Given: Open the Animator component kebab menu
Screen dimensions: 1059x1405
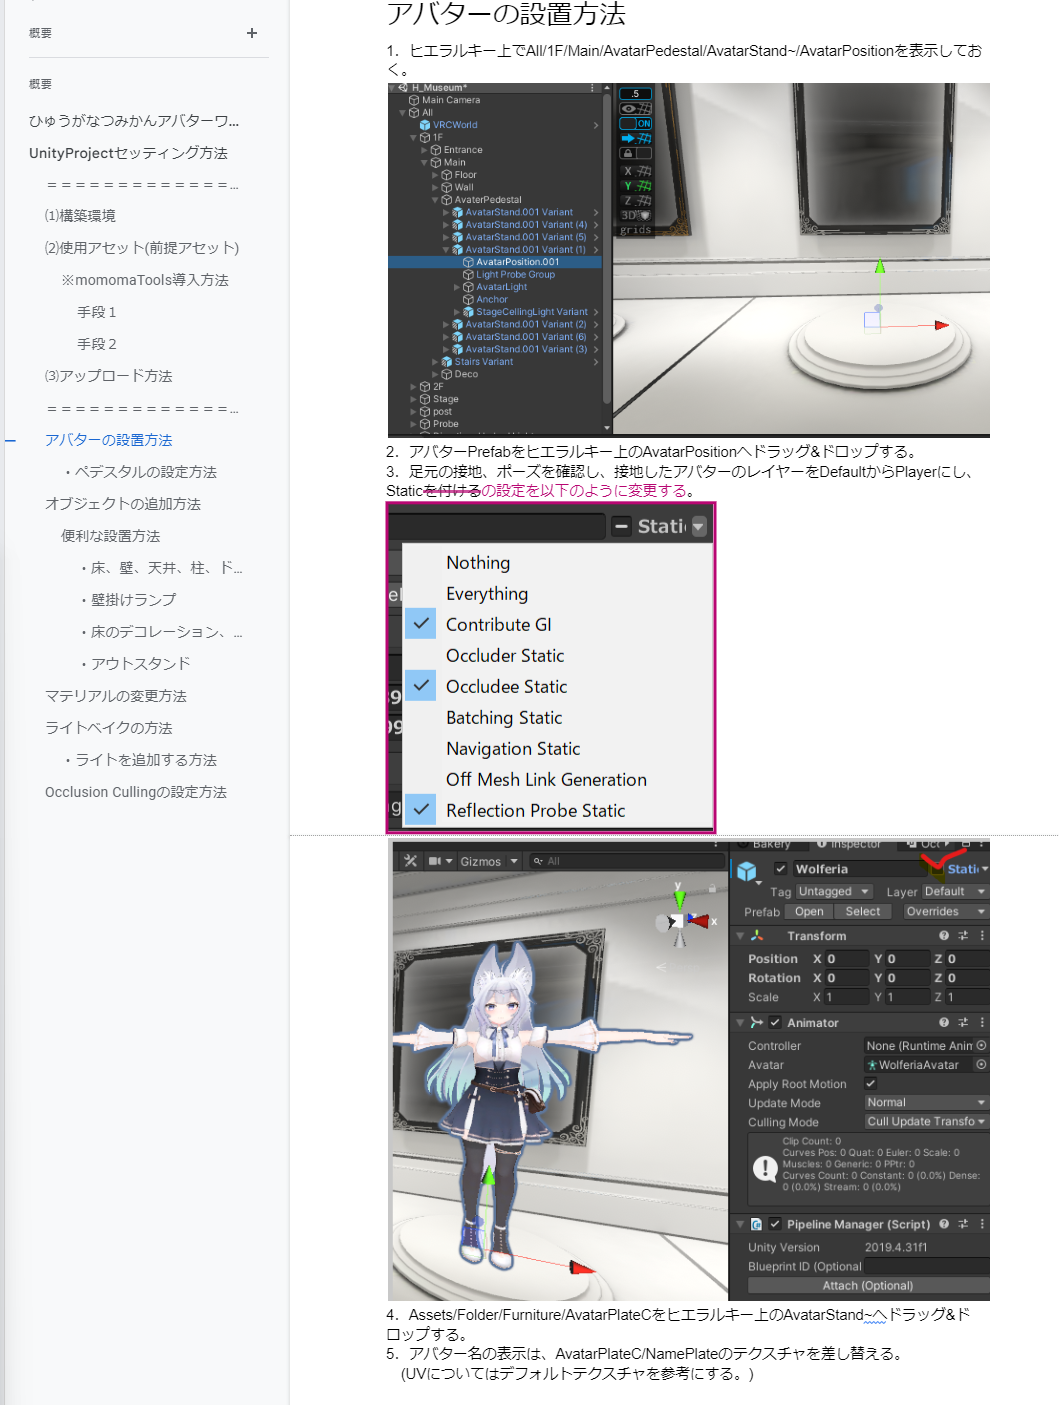Looking at the screenshot, I should [982, 1023].
